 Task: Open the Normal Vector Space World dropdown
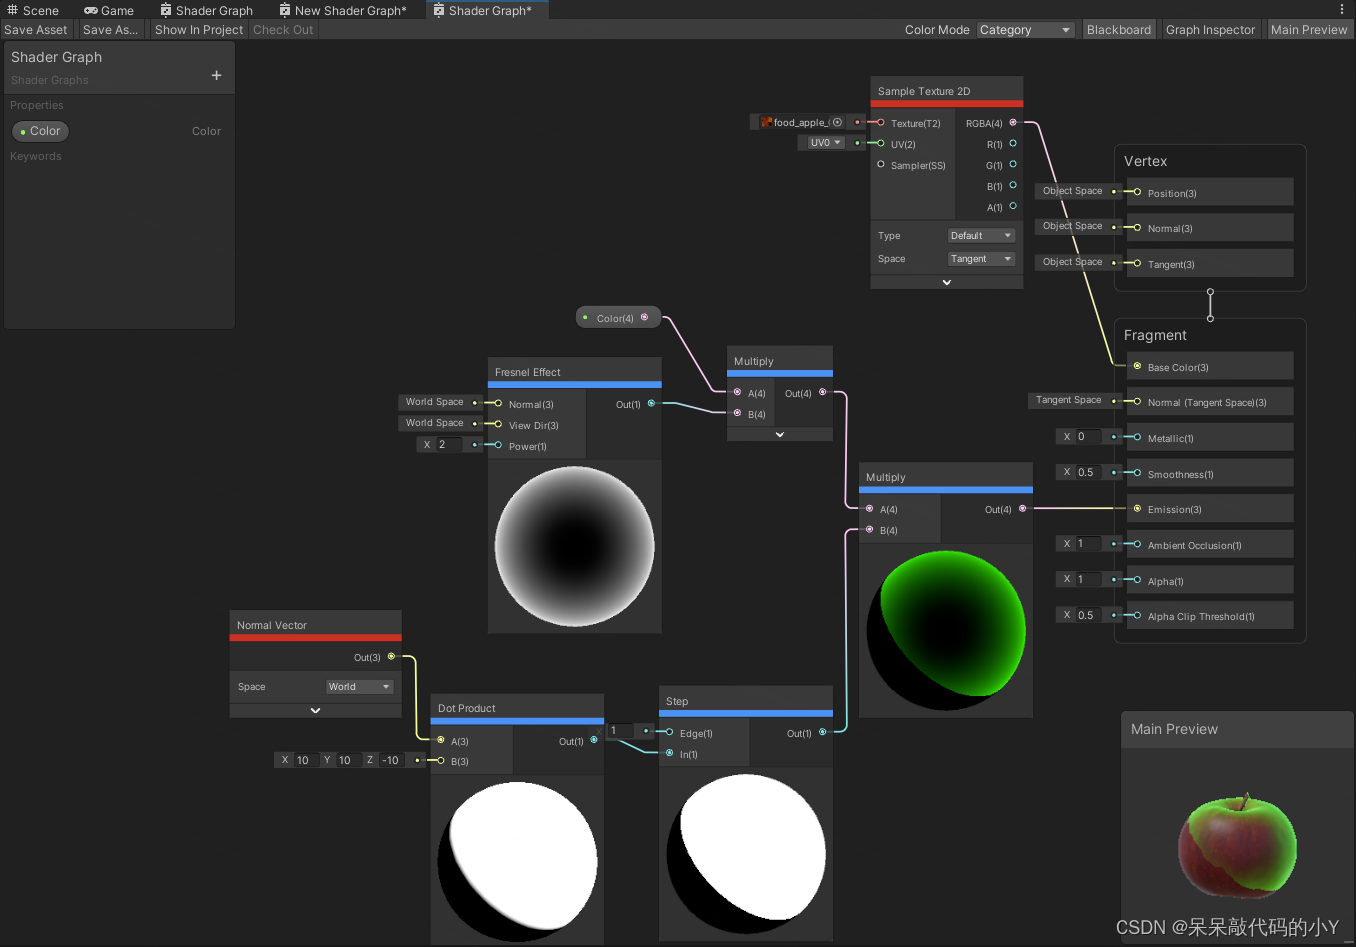pos(359,687)
